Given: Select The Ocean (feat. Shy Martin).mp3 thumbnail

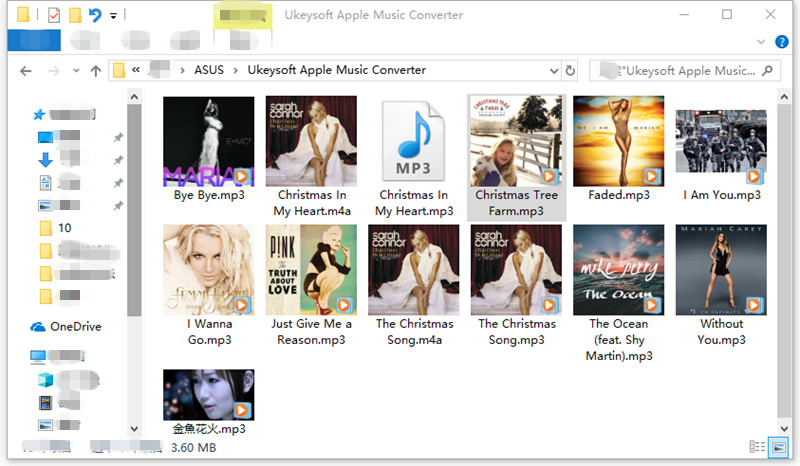Looking at the screenshot, I should tap(619, 270).
